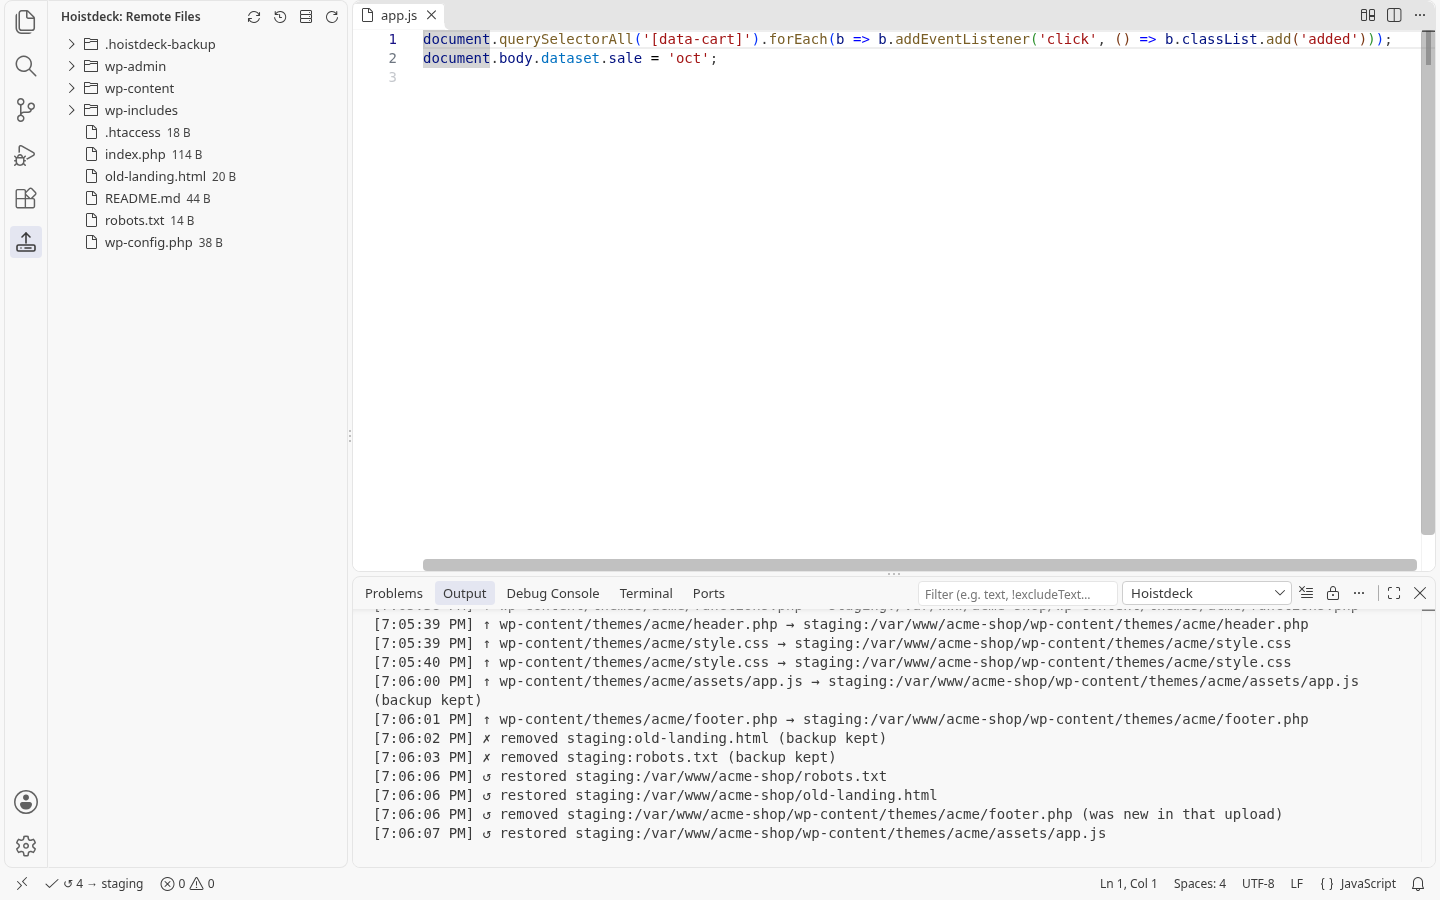
Task: Switch to the Problems tab
Action: [394, 593]
